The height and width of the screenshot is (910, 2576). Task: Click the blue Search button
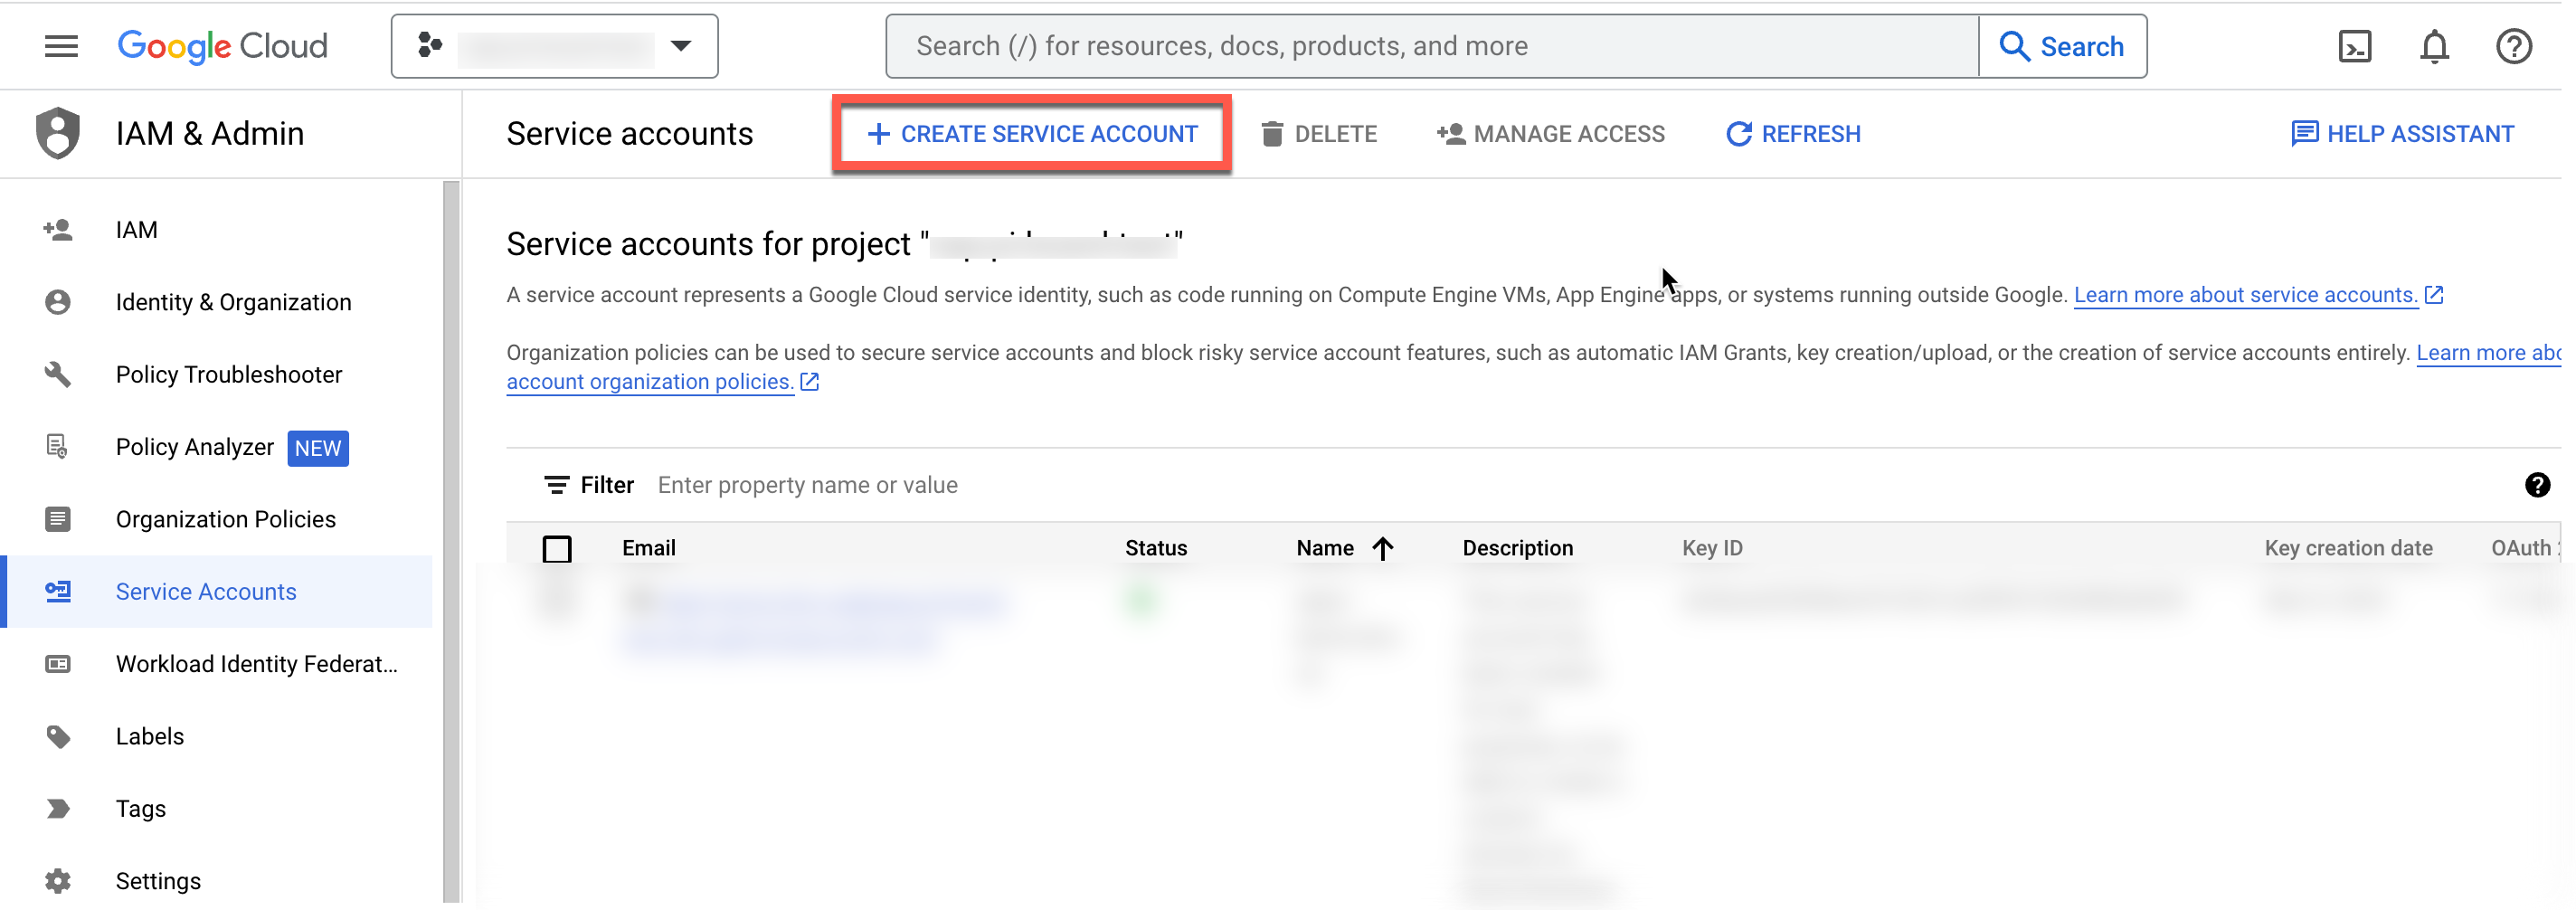click(2062, 46)
